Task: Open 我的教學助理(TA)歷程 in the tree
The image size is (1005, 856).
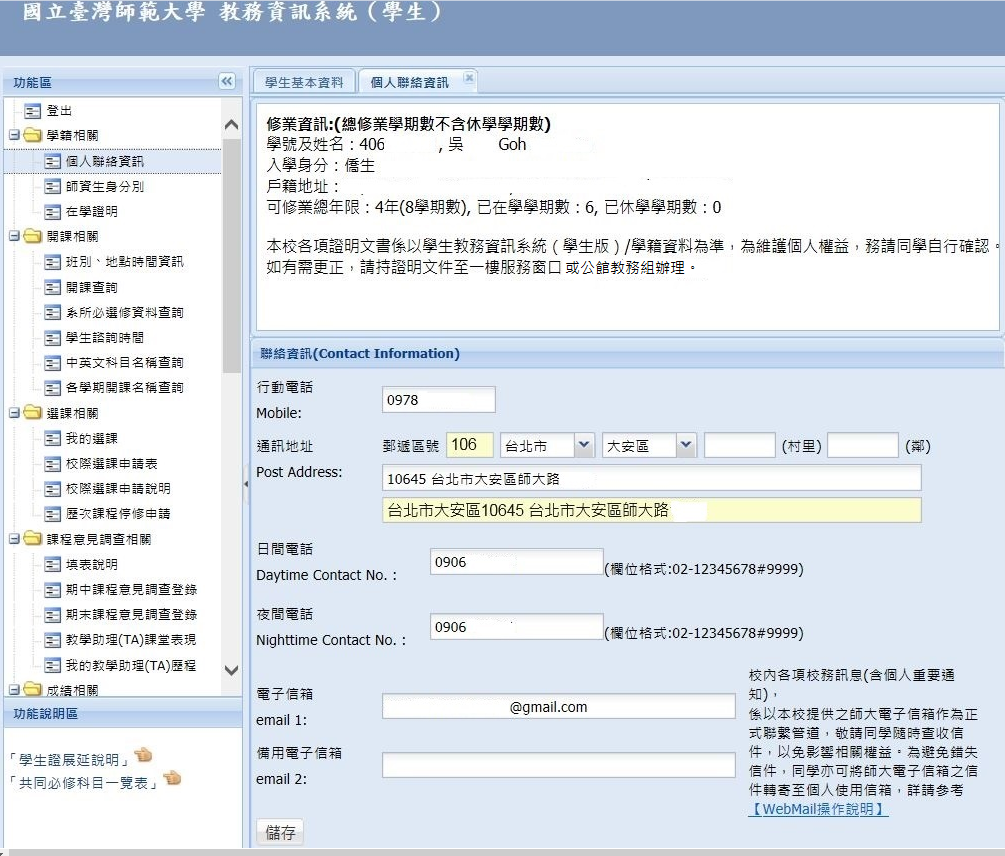Action: 131,665
